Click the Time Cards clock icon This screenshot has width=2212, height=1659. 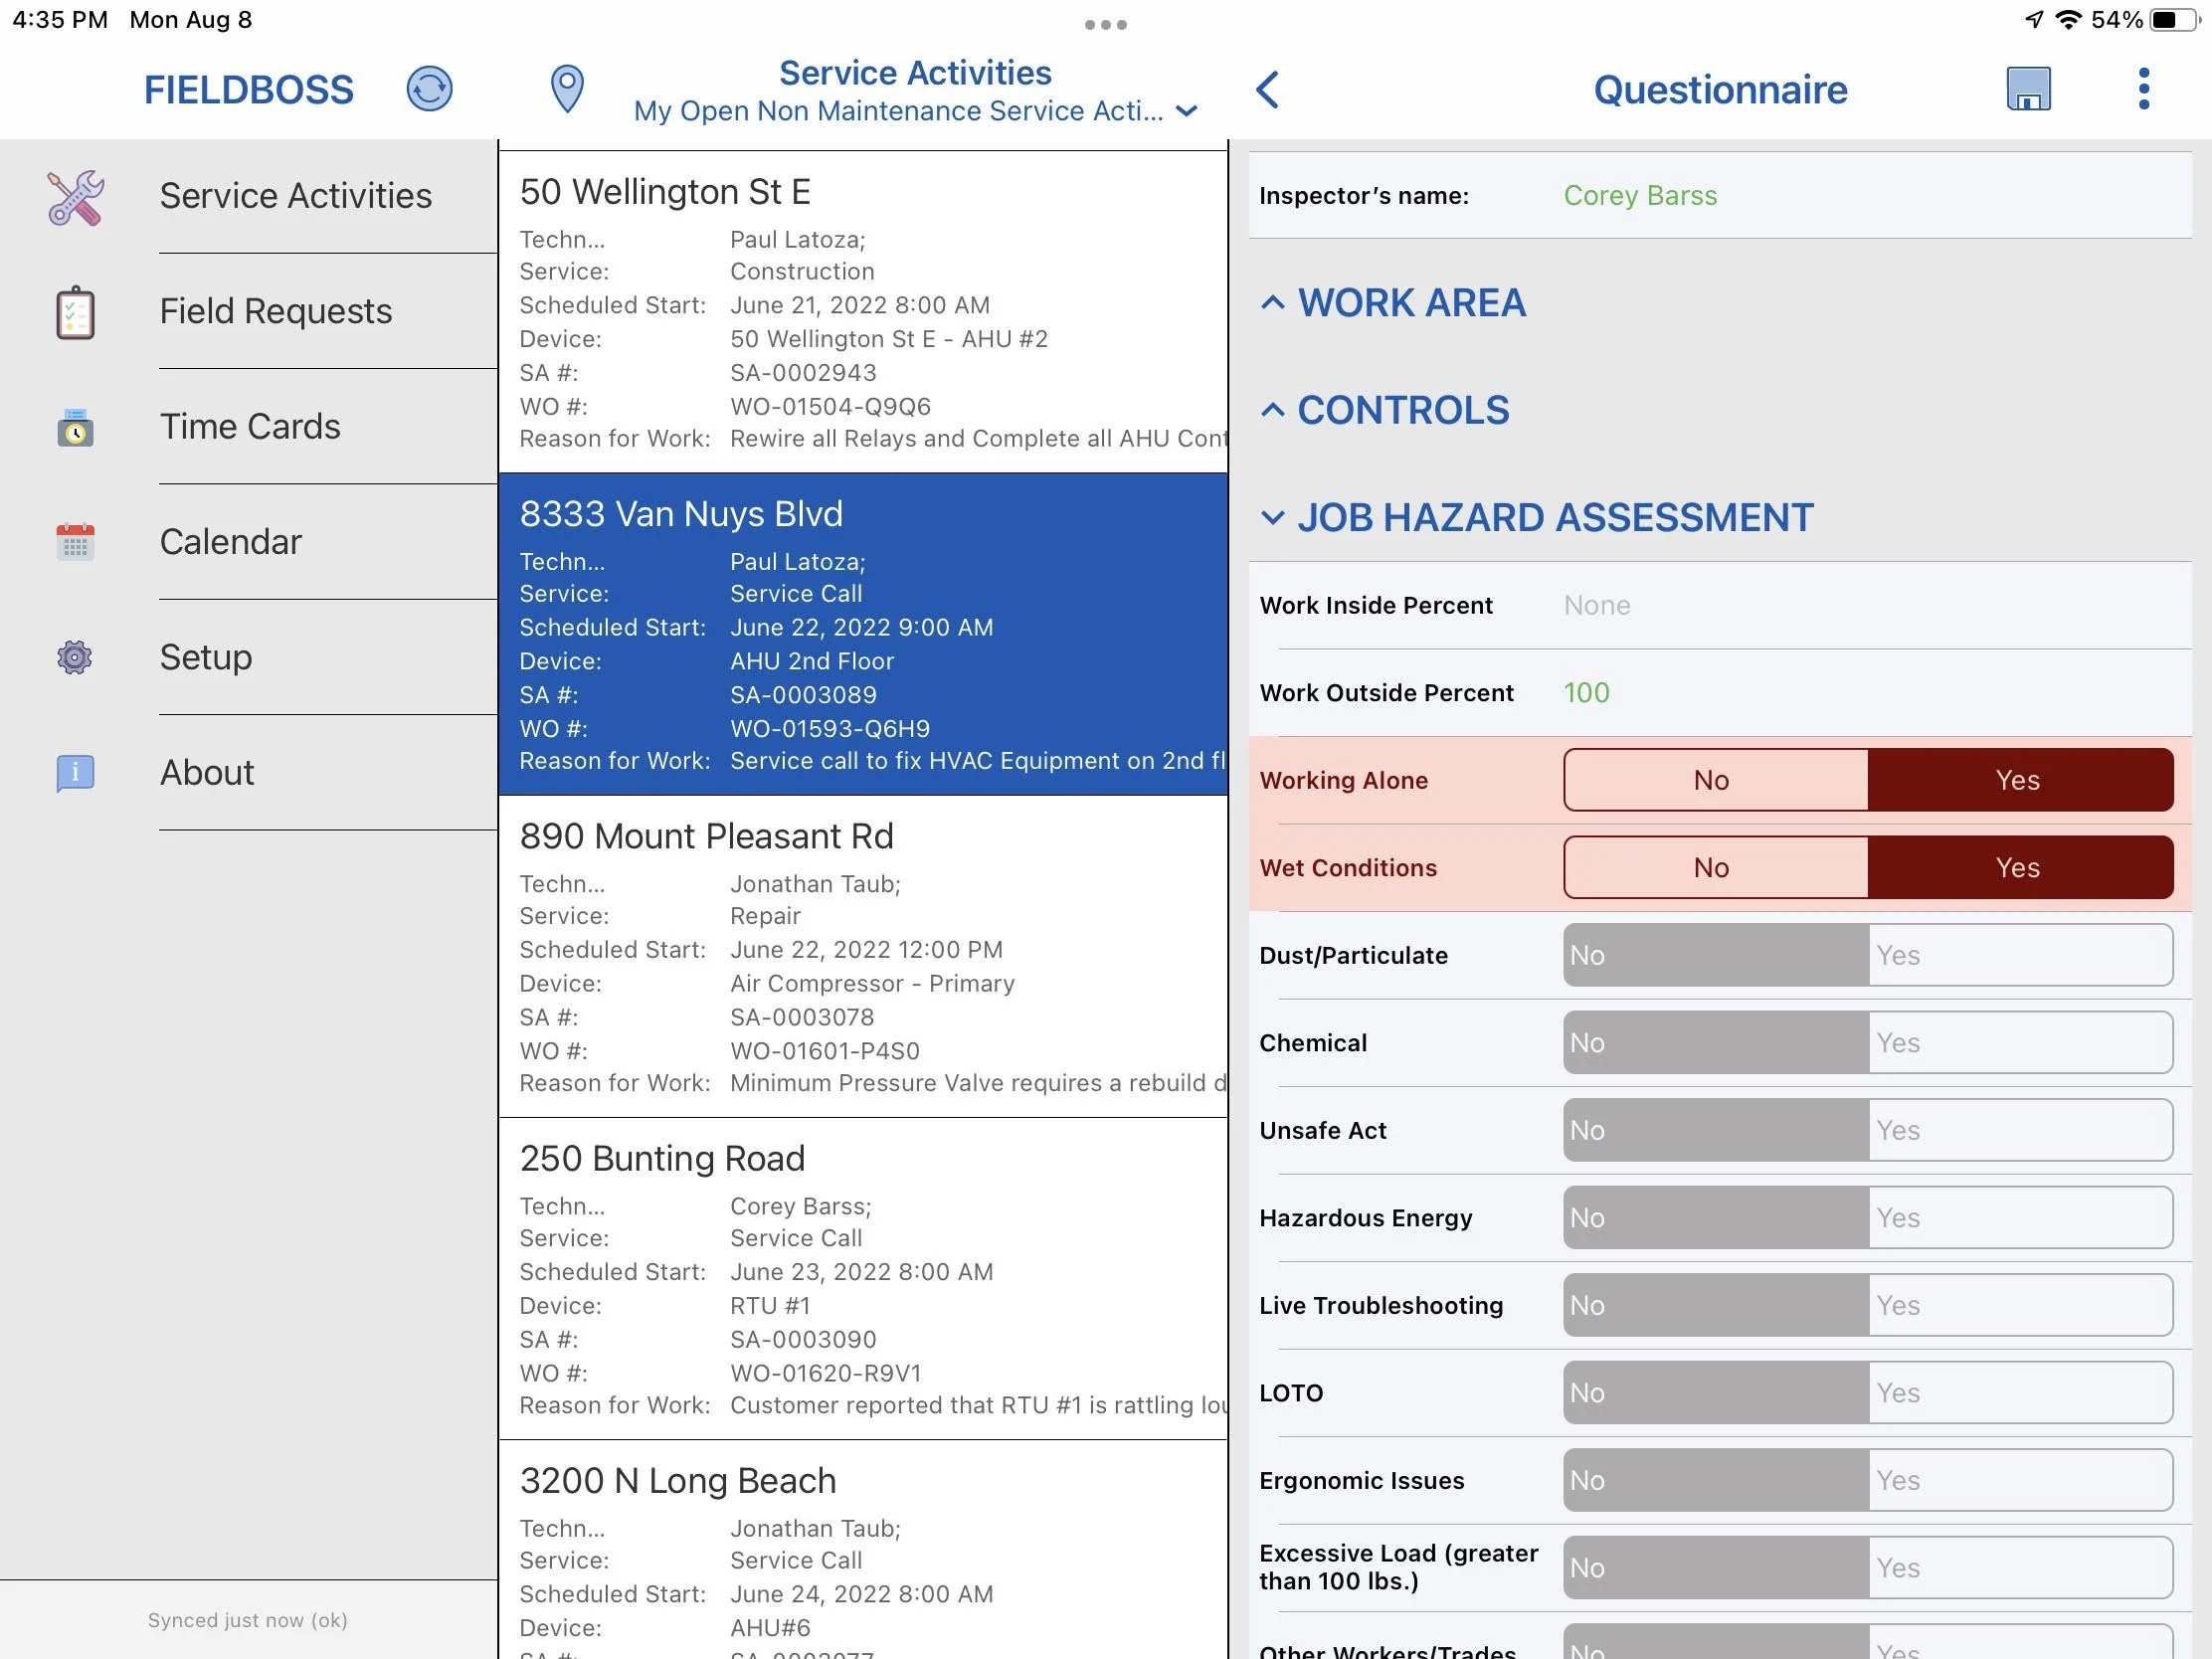pos(75,427)
